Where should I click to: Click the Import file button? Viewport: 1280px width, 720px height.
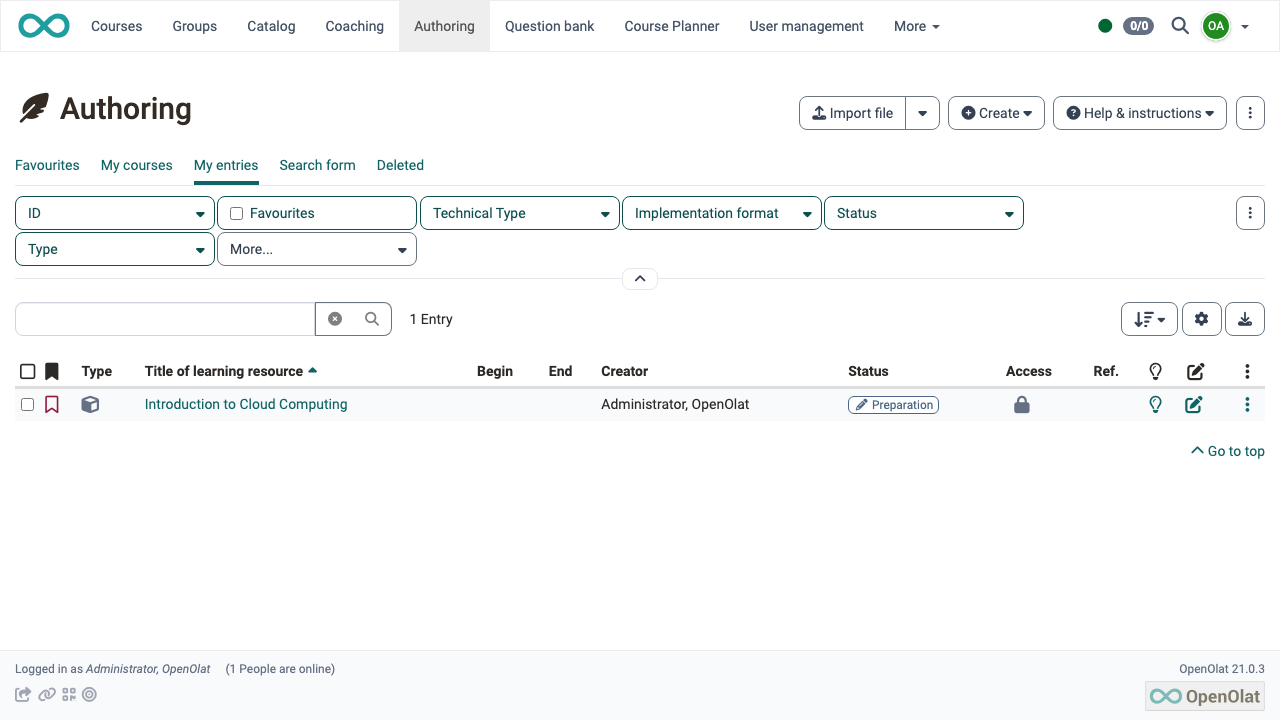853,113
